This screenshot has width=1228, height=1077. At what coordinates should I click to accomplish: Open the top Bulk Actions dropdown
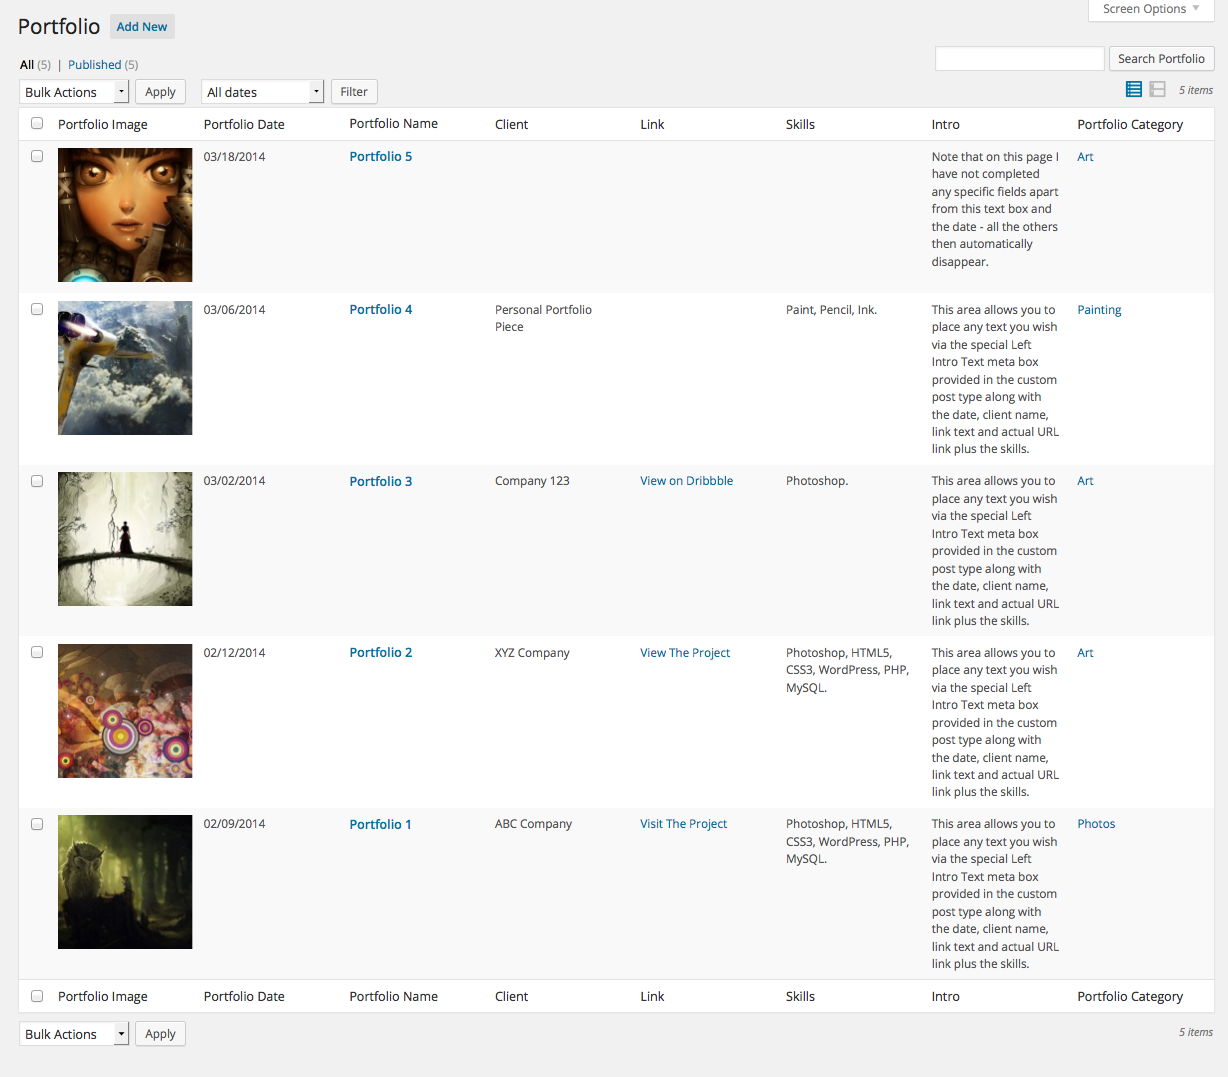tap(74, 92)
